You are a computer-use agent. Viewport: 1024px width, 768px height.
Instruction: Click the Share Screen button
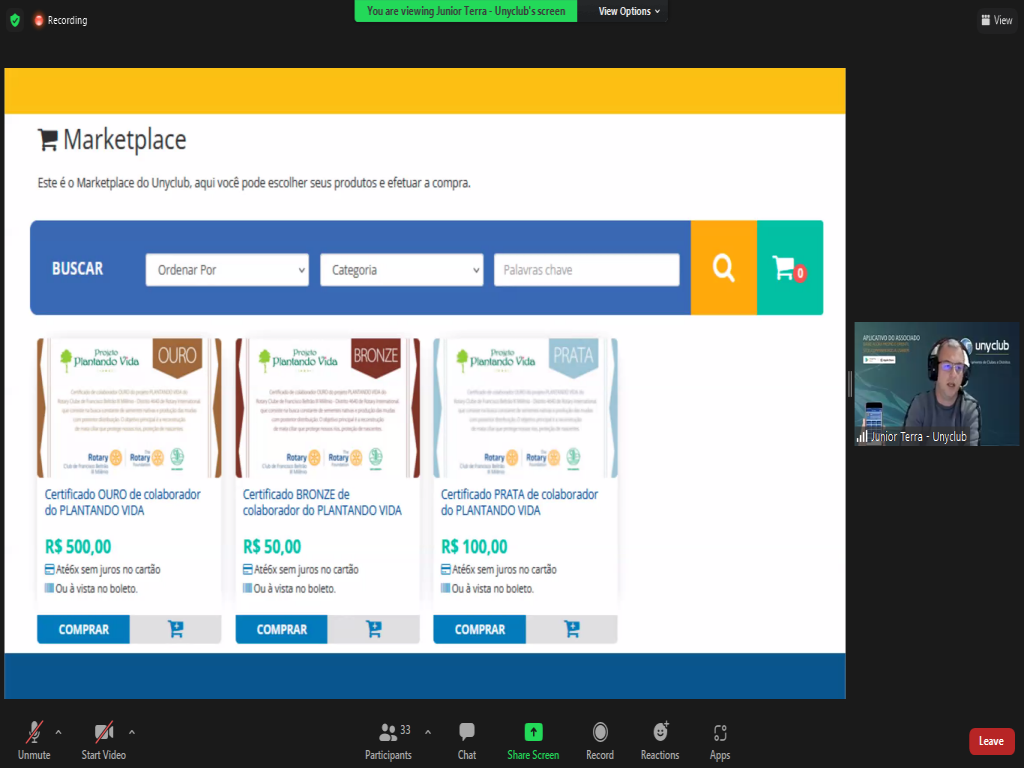pyautogui.click(x=533, y=741)
